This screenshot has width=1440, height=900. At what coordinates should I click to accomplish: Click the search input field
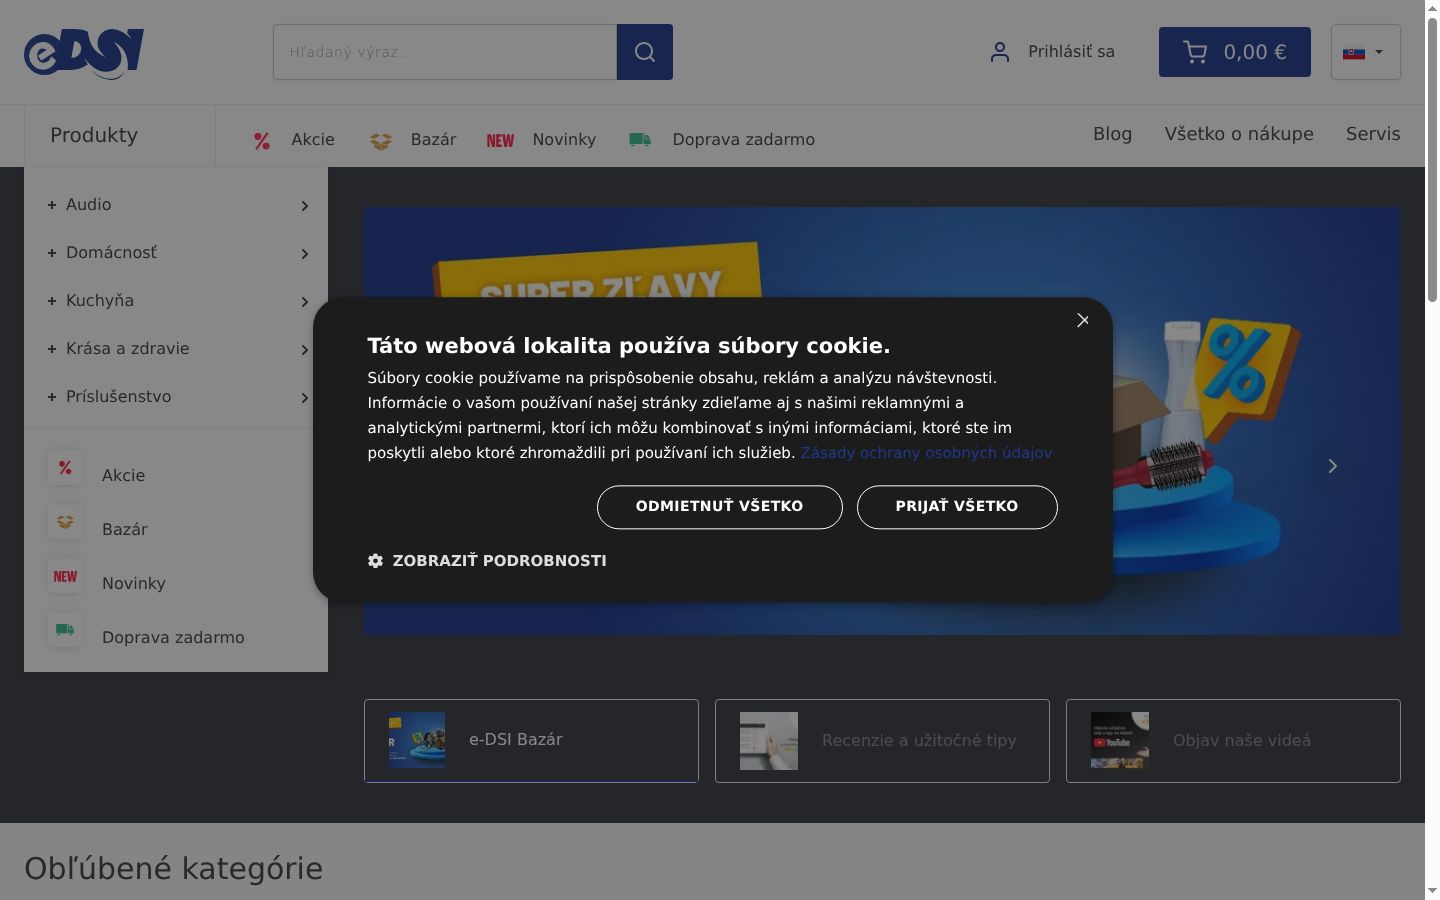(445, 52)
